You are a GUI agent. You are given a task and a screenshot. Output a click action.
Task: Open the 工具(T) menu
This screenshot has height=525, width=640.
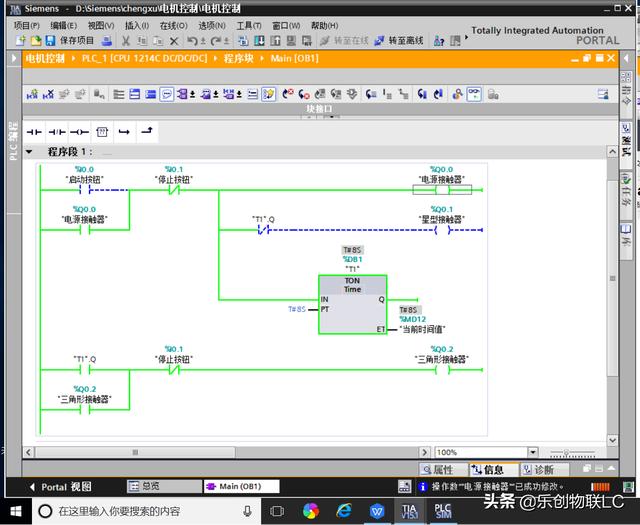[249, 26]
